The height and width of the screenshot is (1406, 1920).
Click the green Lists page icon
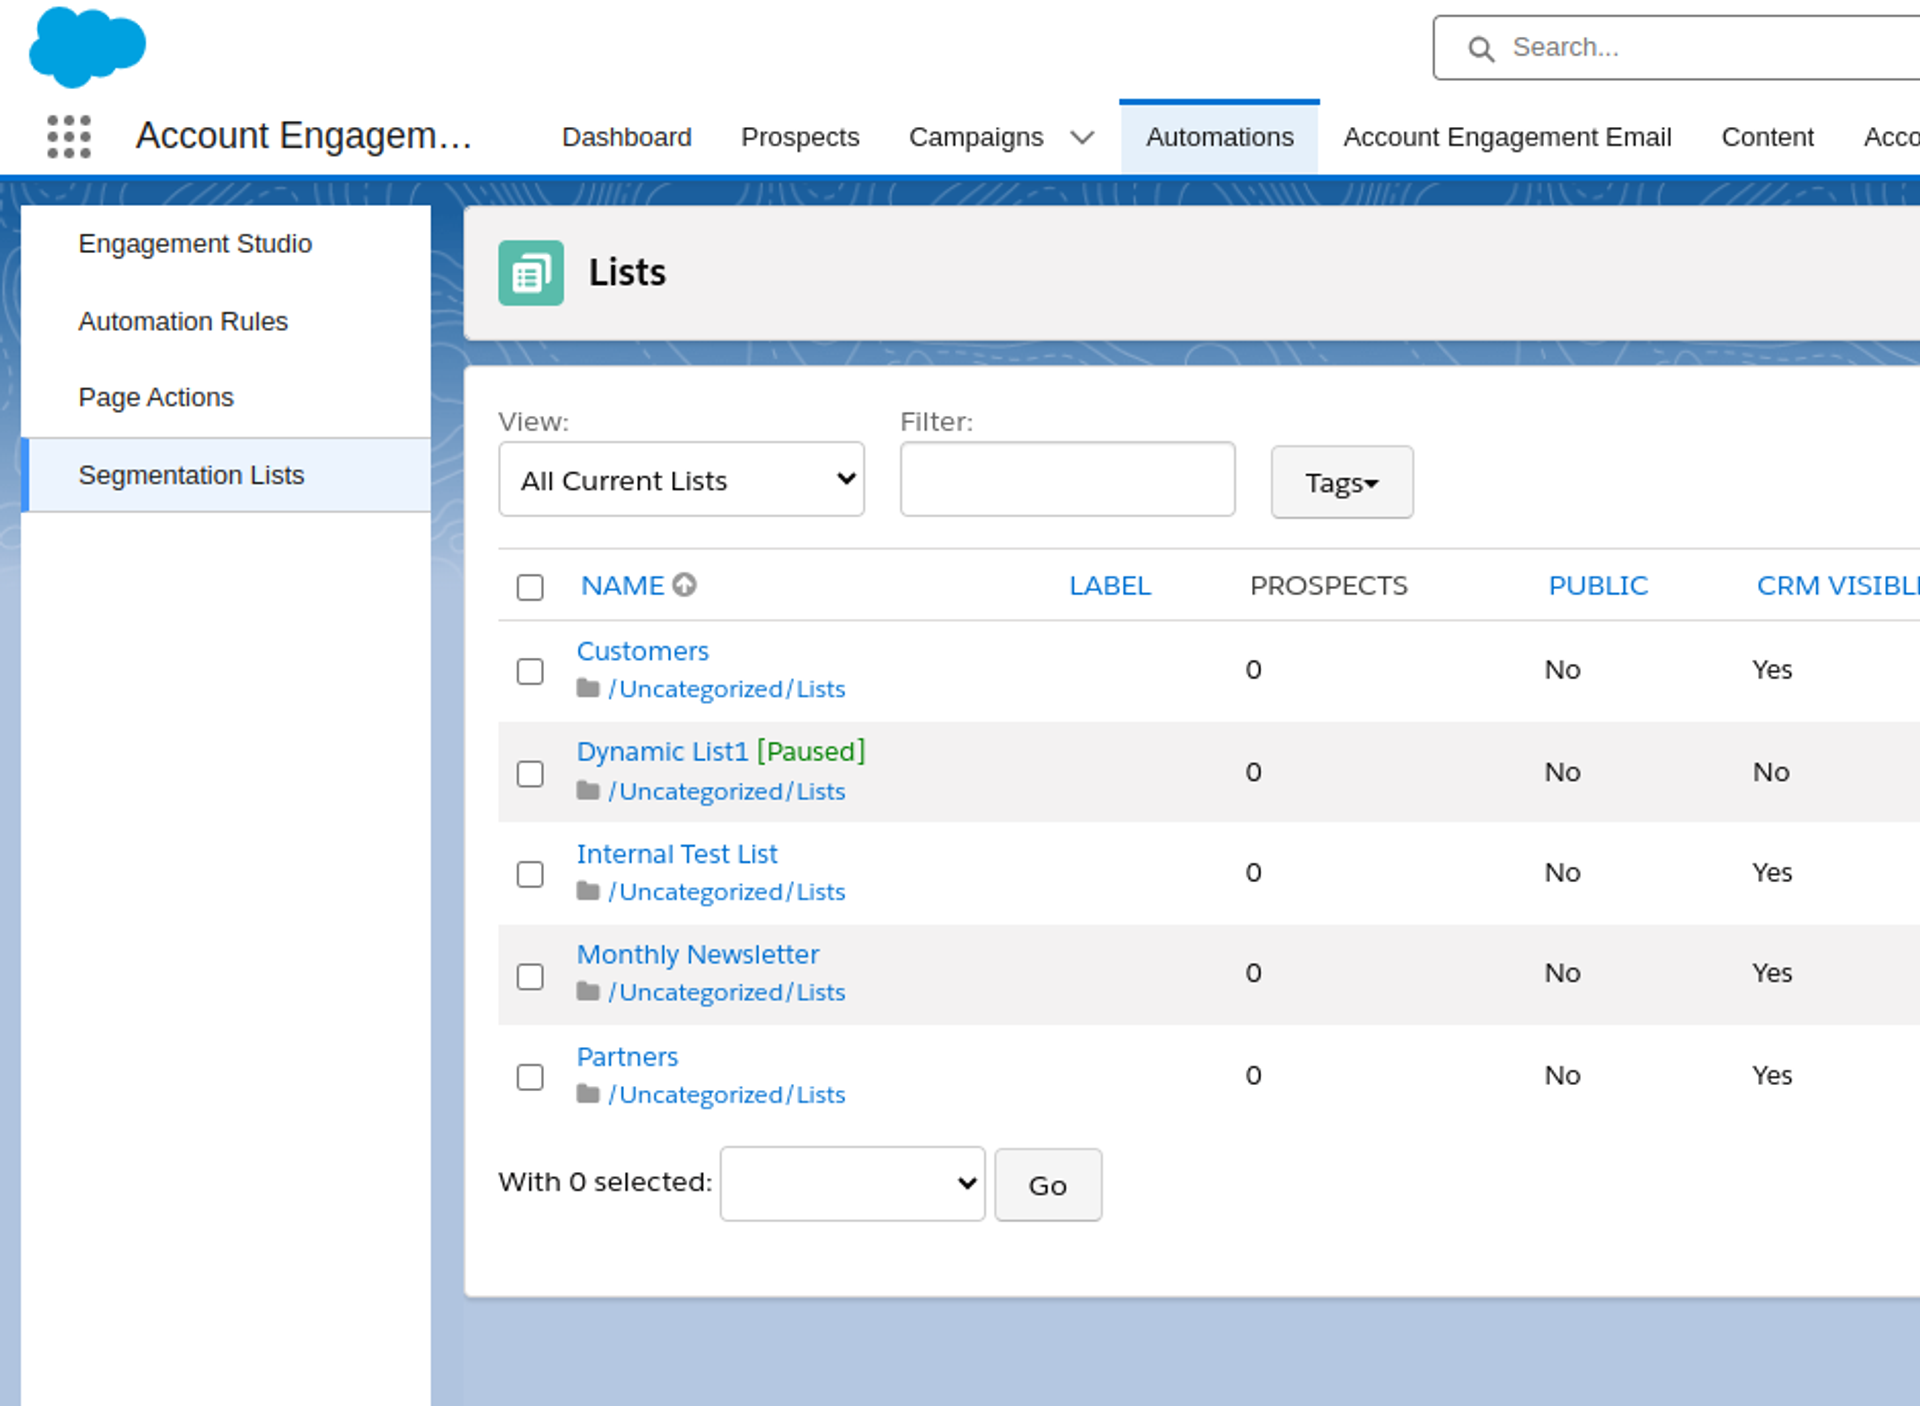pyautogui.click(x=530, y=273)
